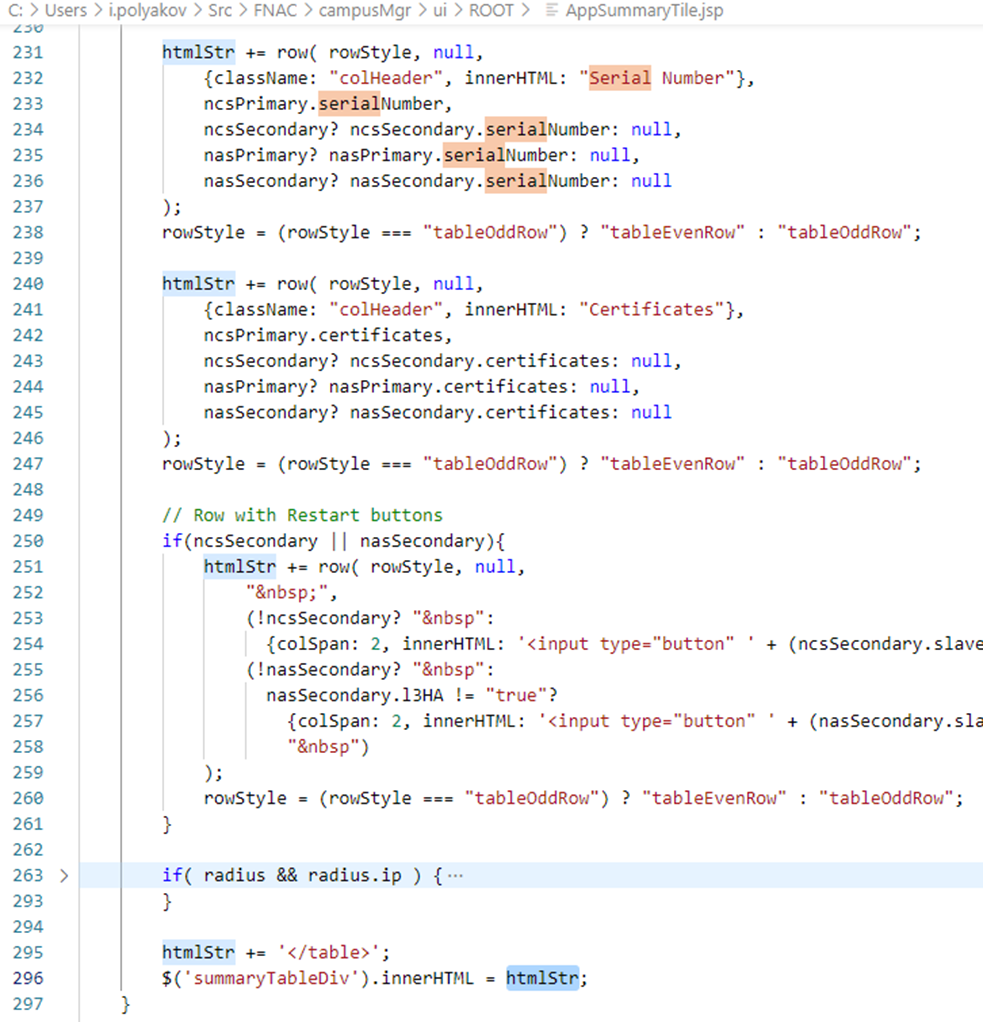Open the ROOT breadcrumb segment
Image resolution: width=983 pixels, height=1022 pixels.
(x=492, y=10)
